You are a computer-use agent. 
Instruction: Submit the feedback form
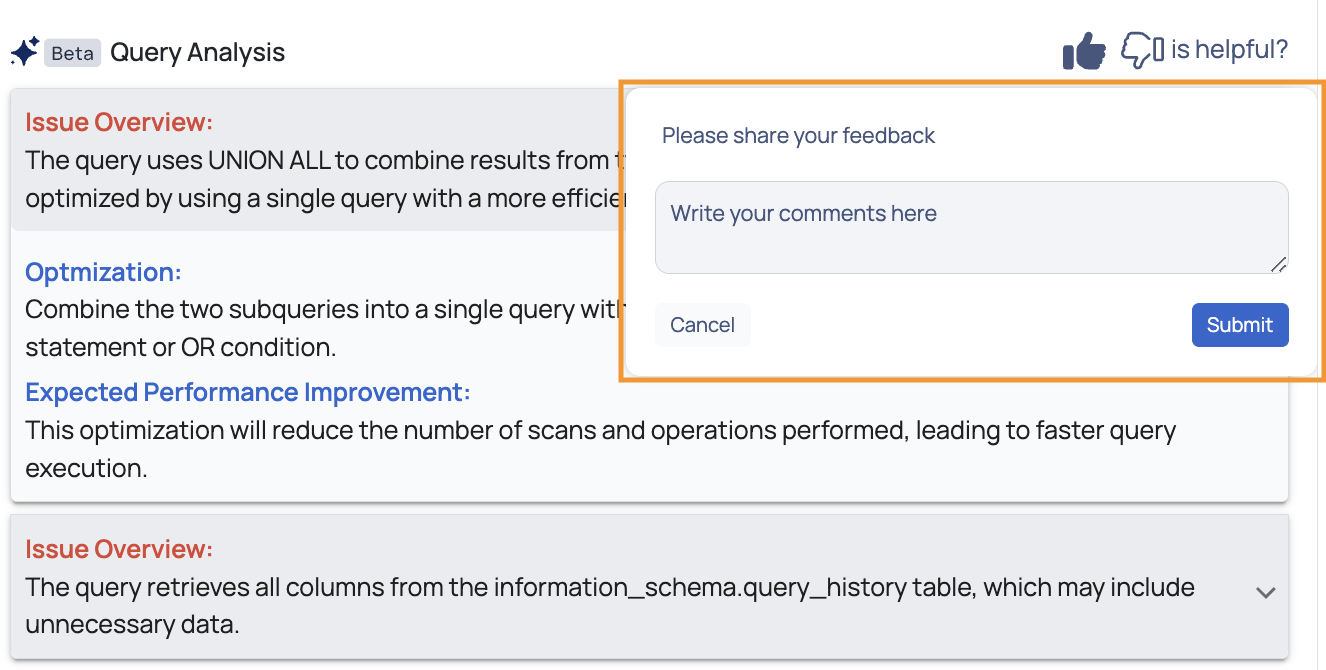click(1240, 325)
